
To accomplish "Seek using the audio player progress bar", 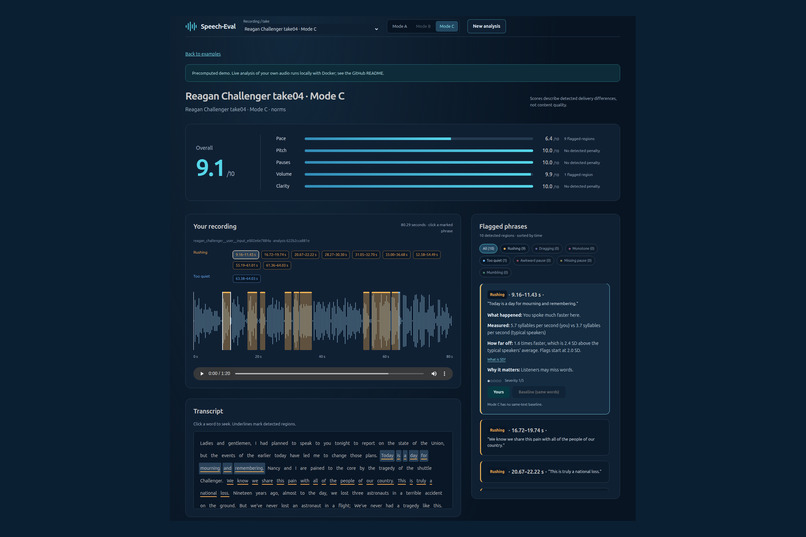I will point(329,374).
